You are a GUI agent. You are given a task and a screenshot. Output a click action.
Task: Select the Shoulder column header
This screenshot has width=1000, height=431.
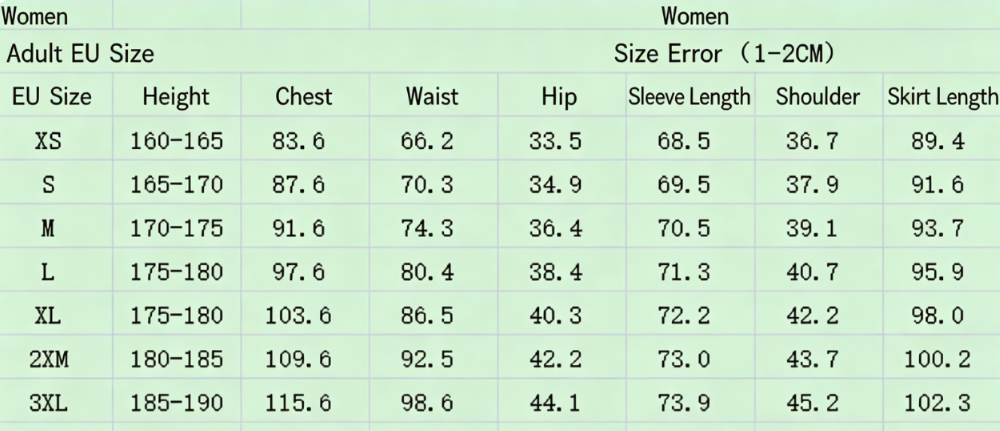pyautogui.click(x=818, y=97)
